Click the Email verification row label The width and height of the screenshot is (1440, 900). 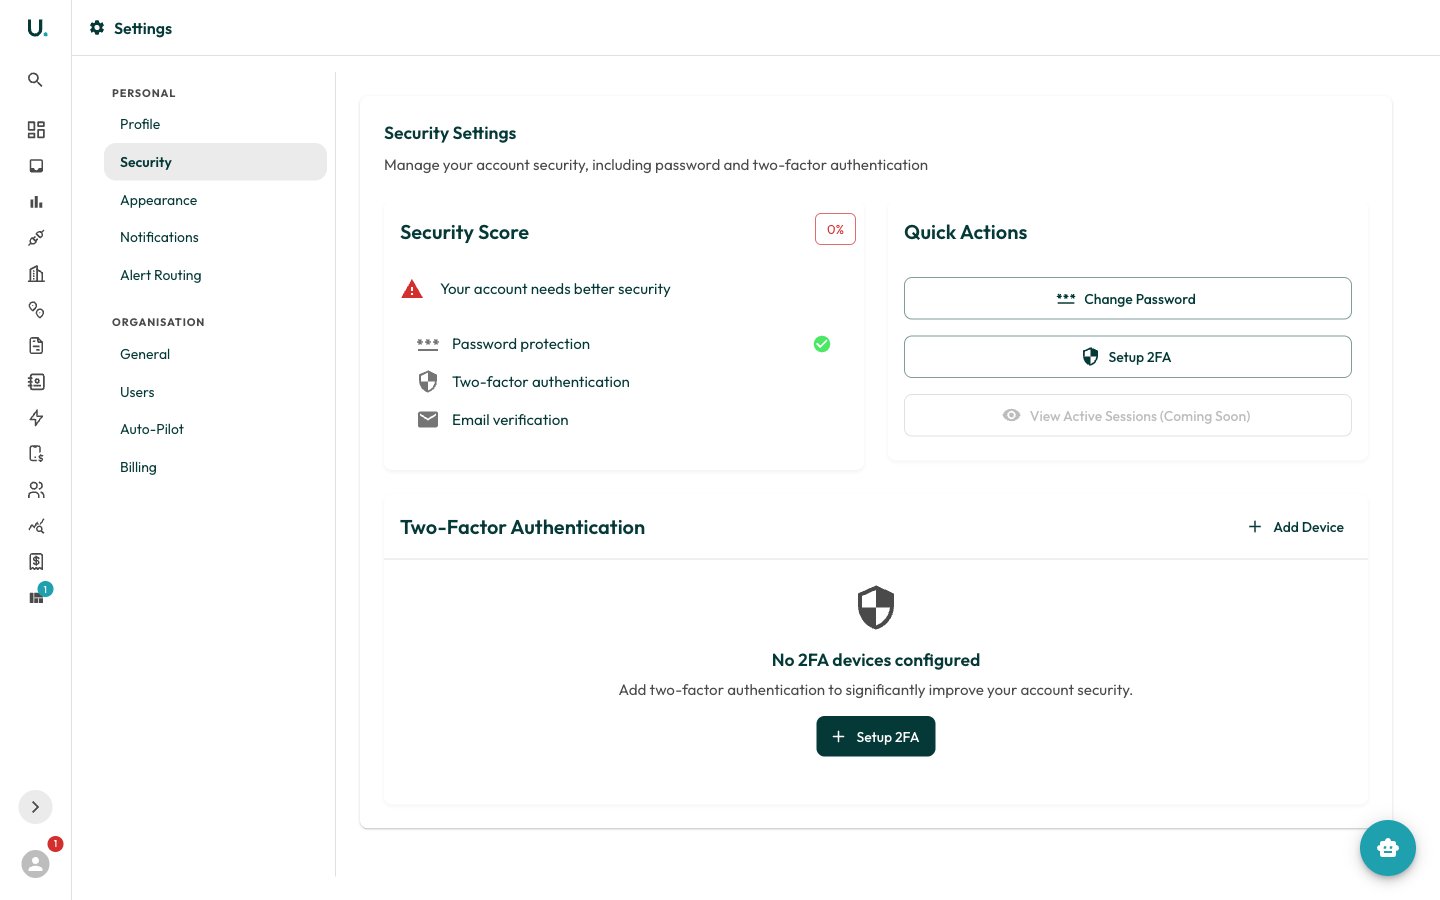coord(510,420)
